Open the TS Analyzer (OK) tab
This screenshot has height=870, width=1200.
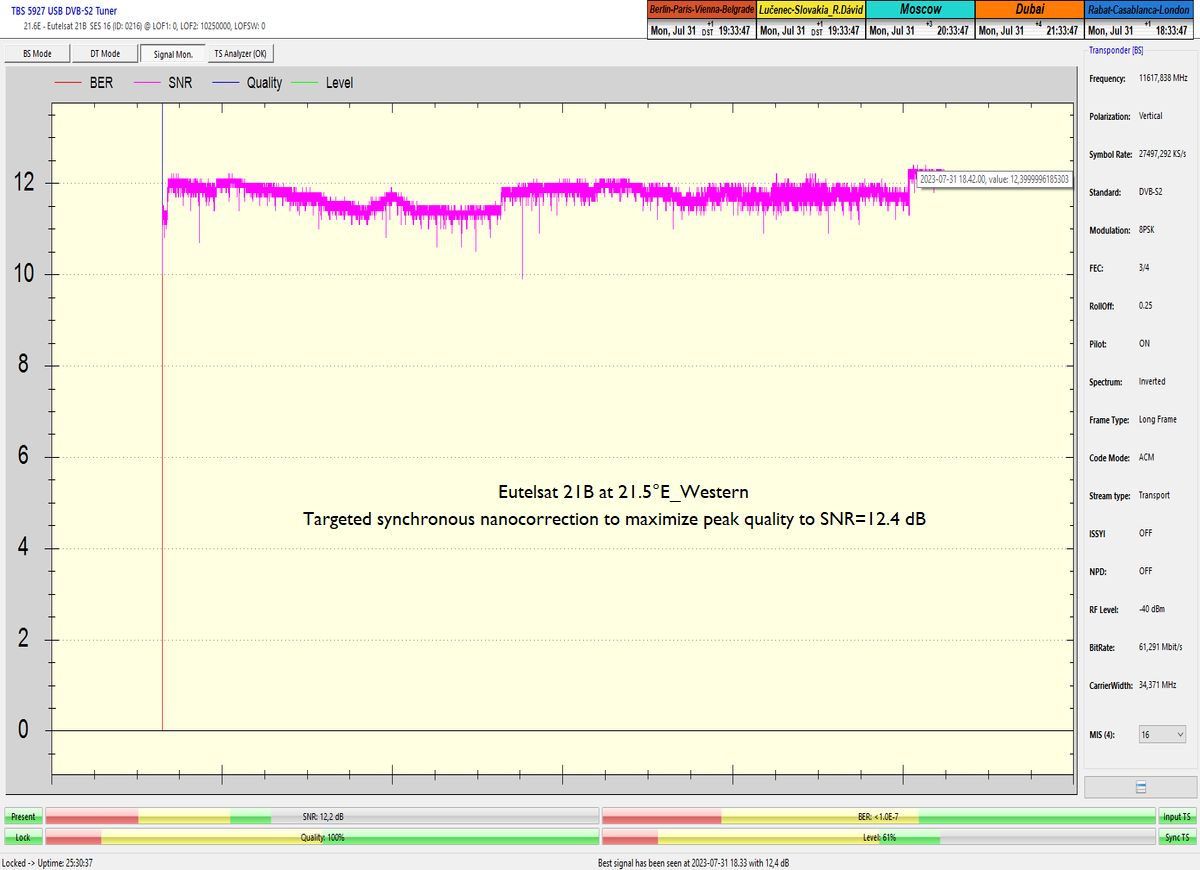pos(240,54)
